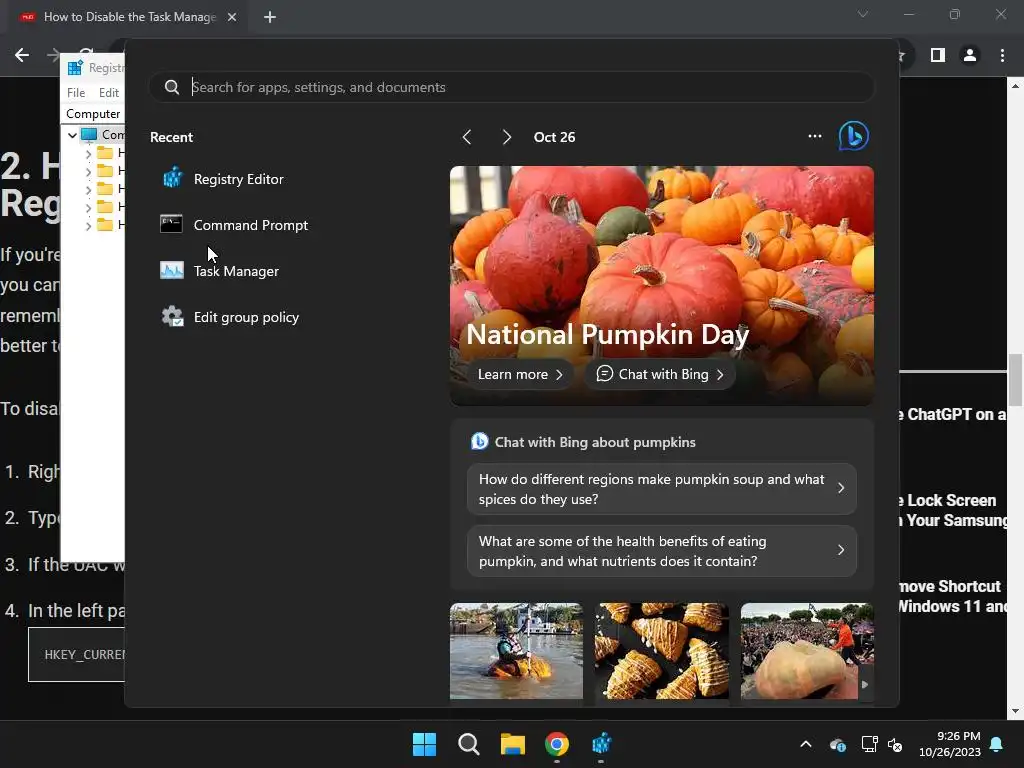Open the pumpkin pastries thumbnail
This screenshot has height=768, width=1024.
pyautogui.click(x=662, y=650)
